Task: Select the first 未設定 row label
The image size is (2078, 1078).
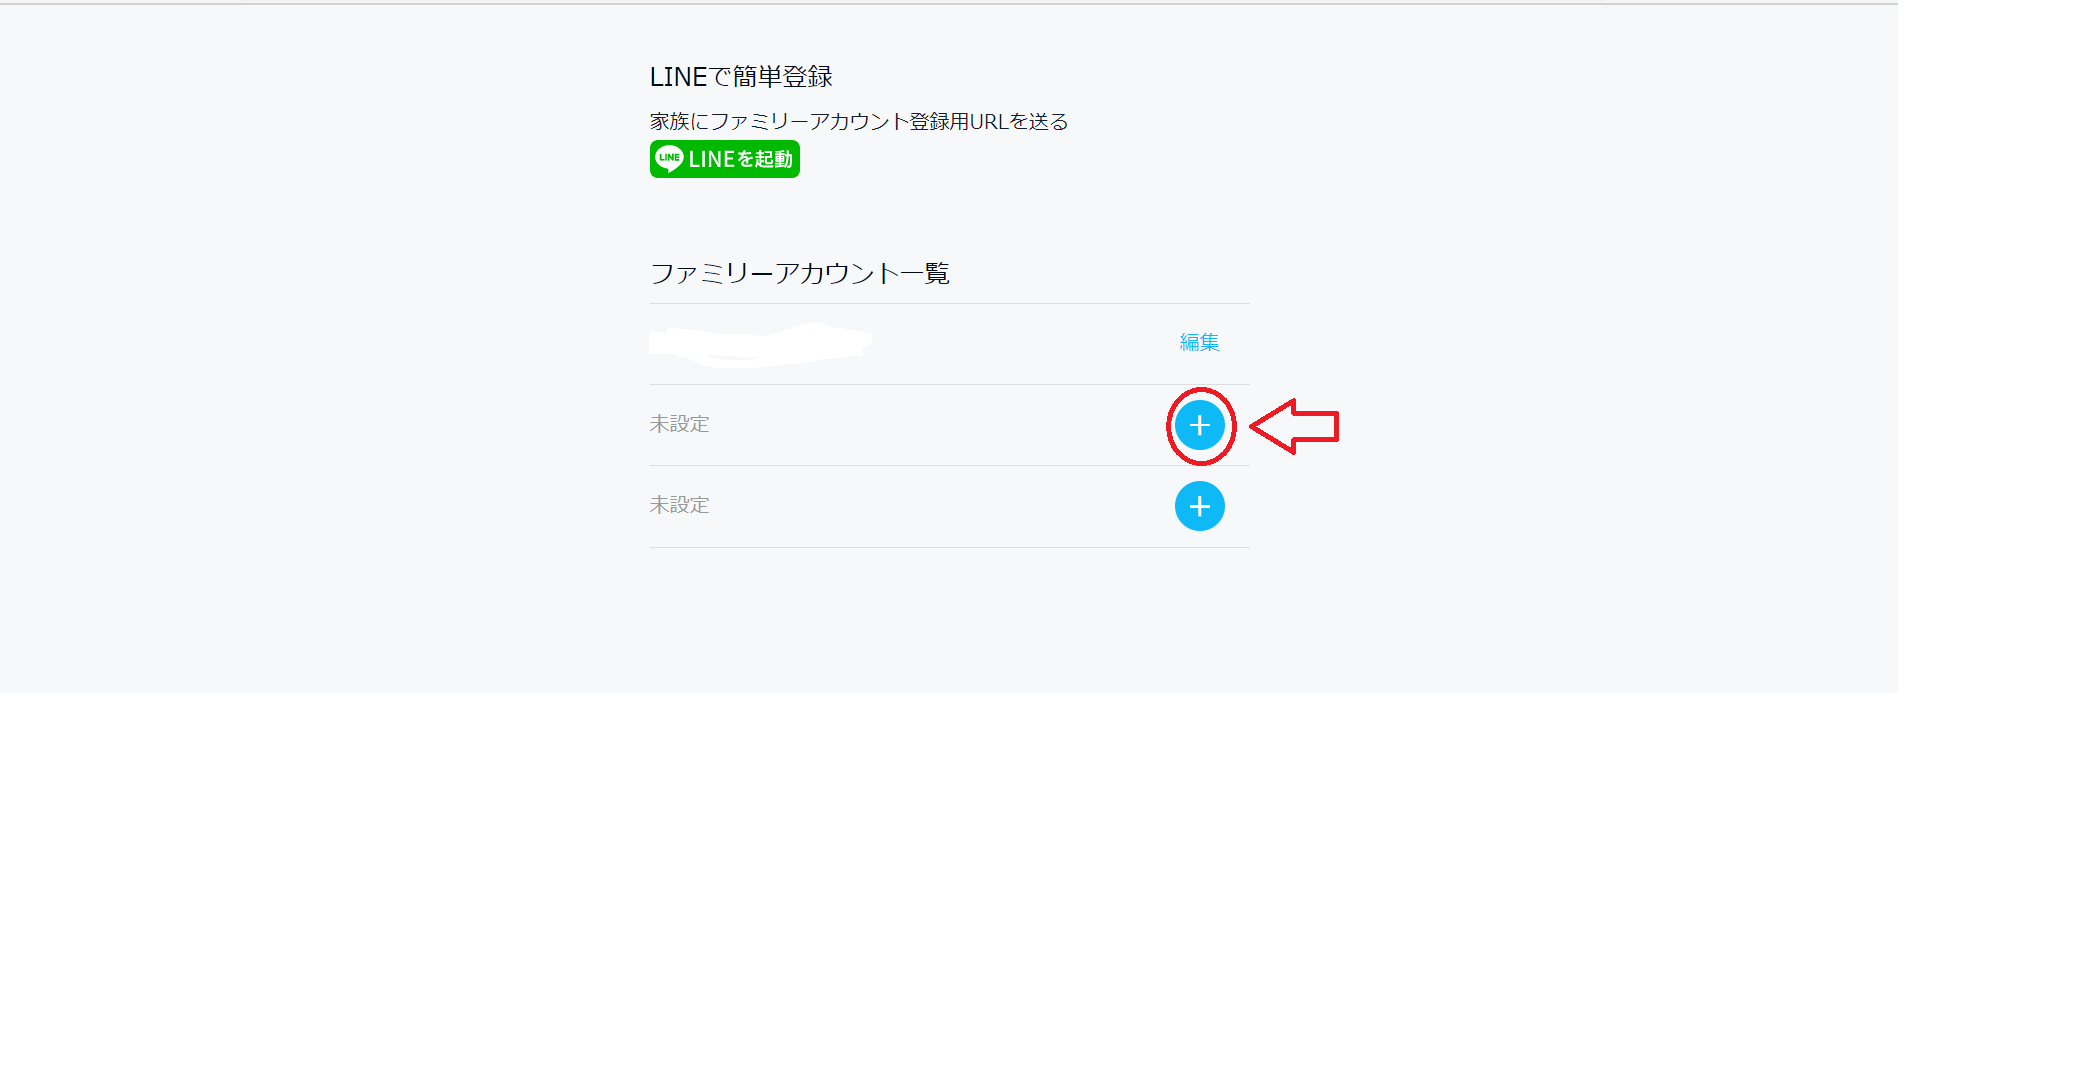Action: [679, 424]
